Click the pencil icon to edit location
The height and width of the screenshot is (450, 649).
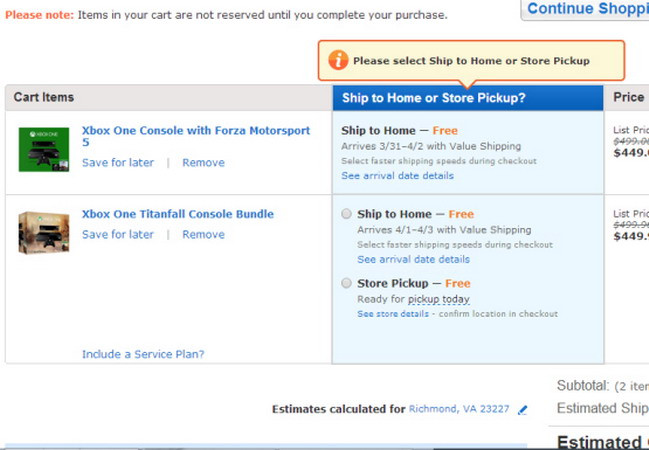point(522,409)
